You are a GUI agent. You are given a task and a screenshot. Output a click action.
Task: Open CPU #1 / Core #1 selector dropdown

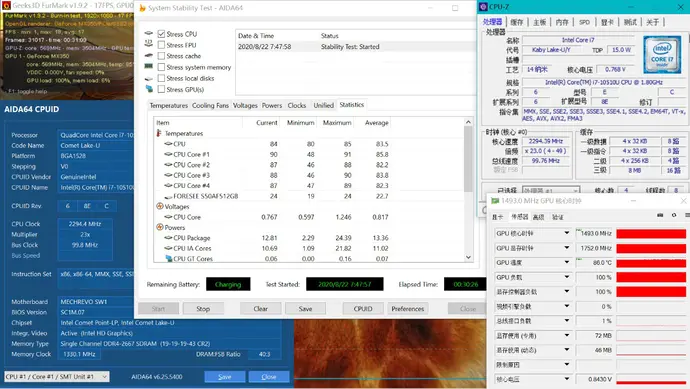point(57,377)
